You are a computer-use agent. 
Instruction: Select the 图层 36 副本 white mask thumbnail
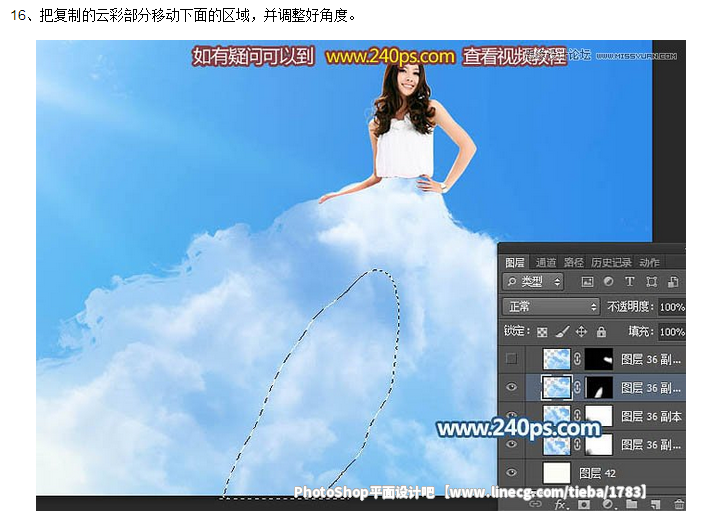coord(599,416)
